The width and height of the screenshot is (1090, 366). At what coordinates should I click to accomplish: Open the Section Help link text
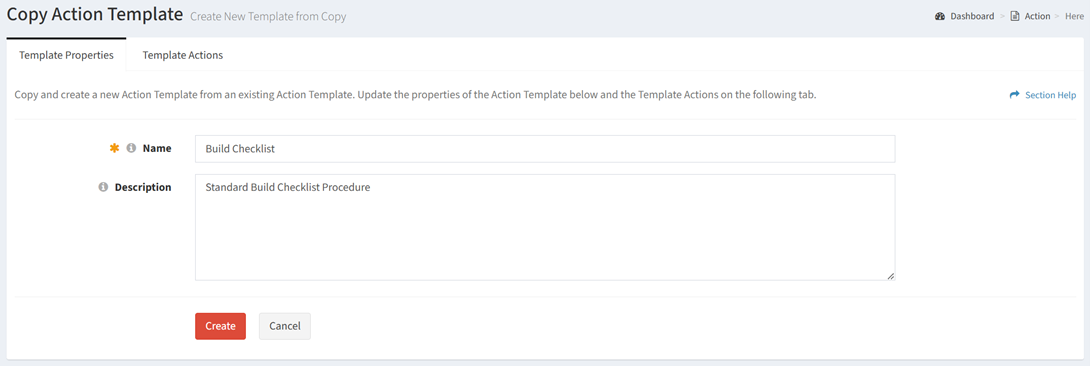1050,95
